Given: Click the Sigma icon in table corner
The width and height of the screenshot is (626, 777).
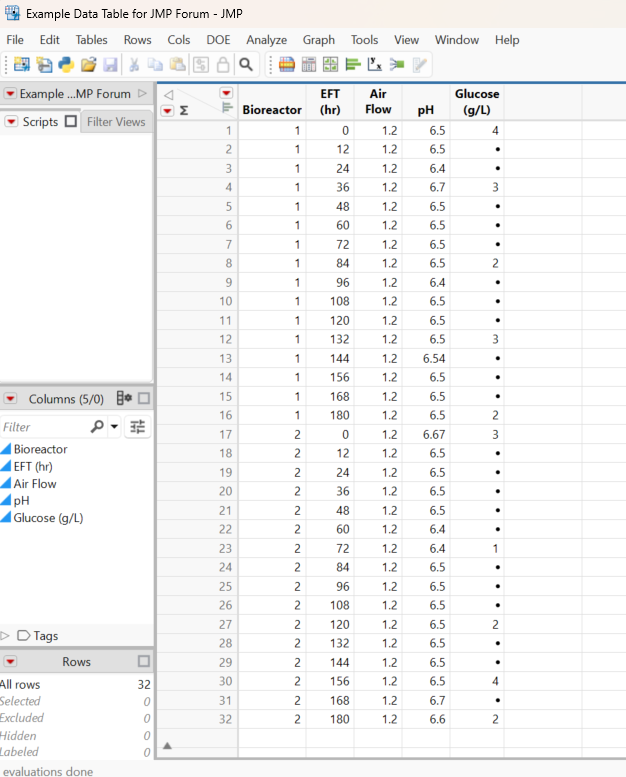Looking at the screenshot, I should 184,111.
